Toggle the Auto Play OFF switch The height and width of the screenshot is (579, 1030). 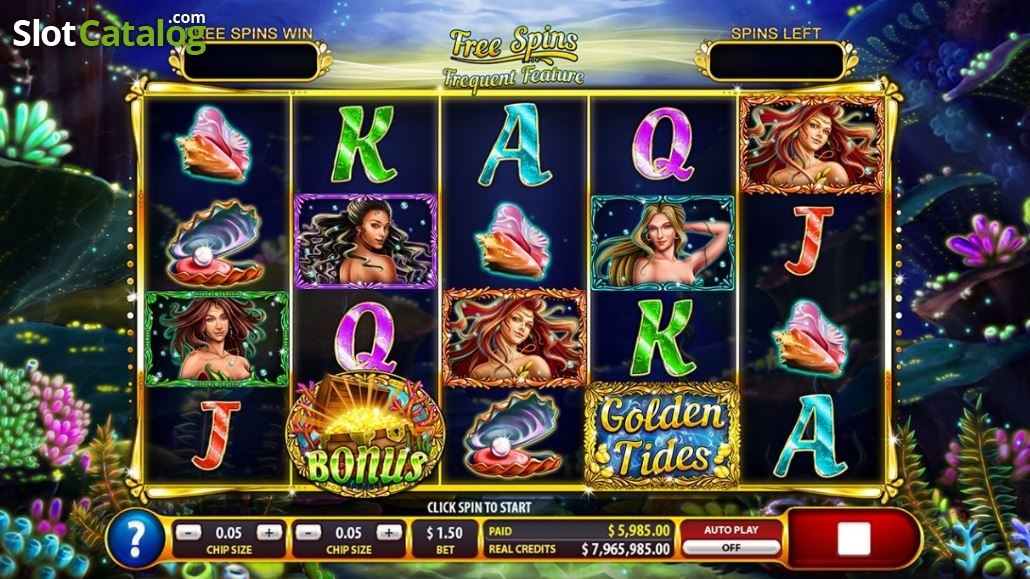tap(730, 547)
